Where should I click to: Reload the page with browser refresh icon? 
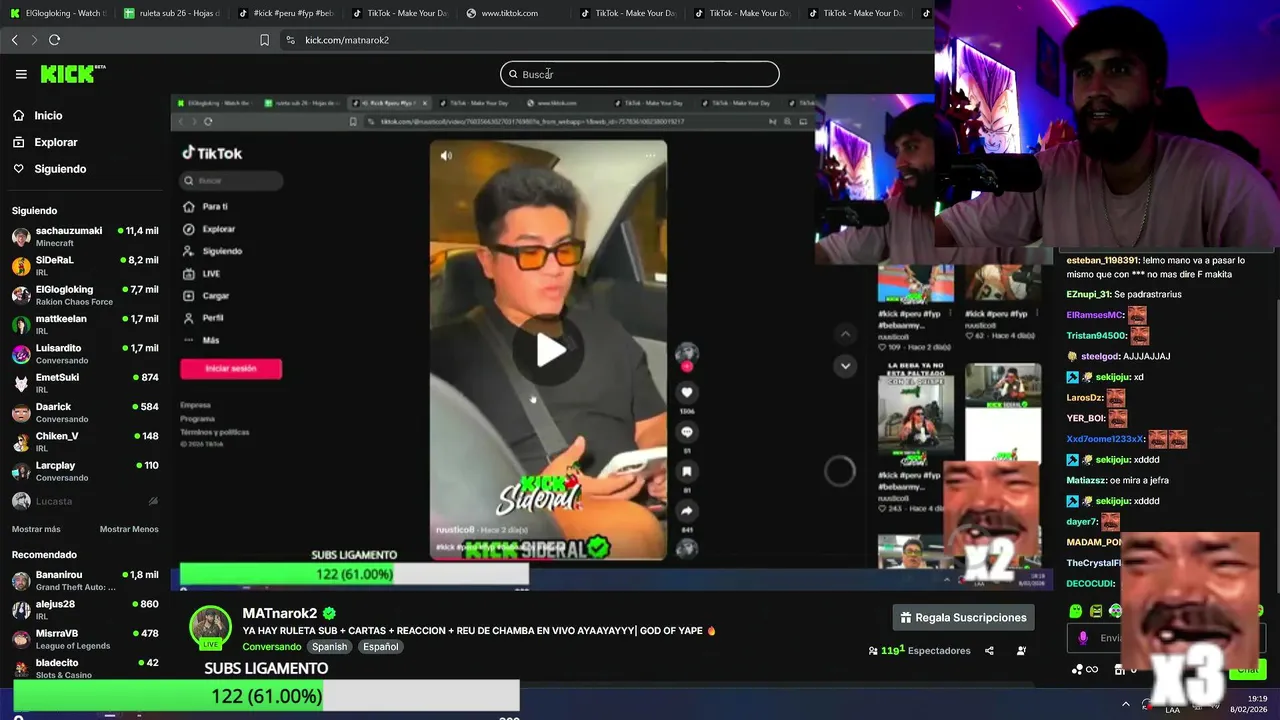54,40
